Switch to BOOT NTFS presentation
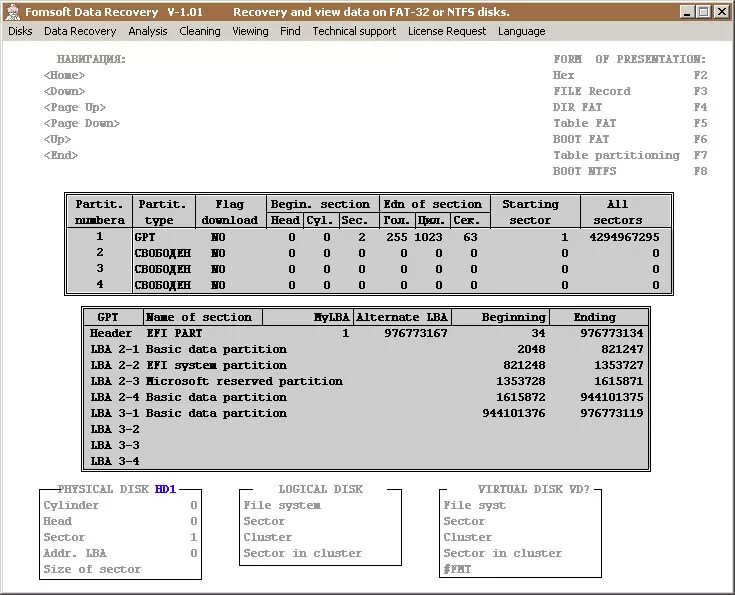 click(x=630, y=171)
